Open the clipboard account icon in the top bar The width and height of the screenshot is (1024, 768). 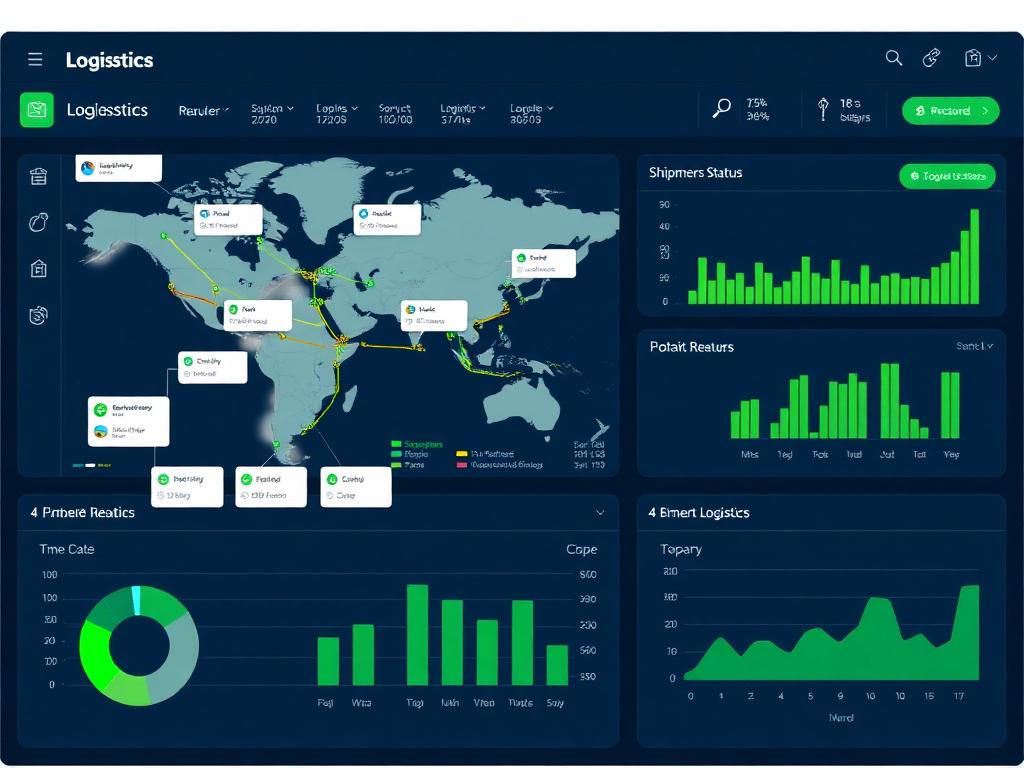(x=973, y=57)
